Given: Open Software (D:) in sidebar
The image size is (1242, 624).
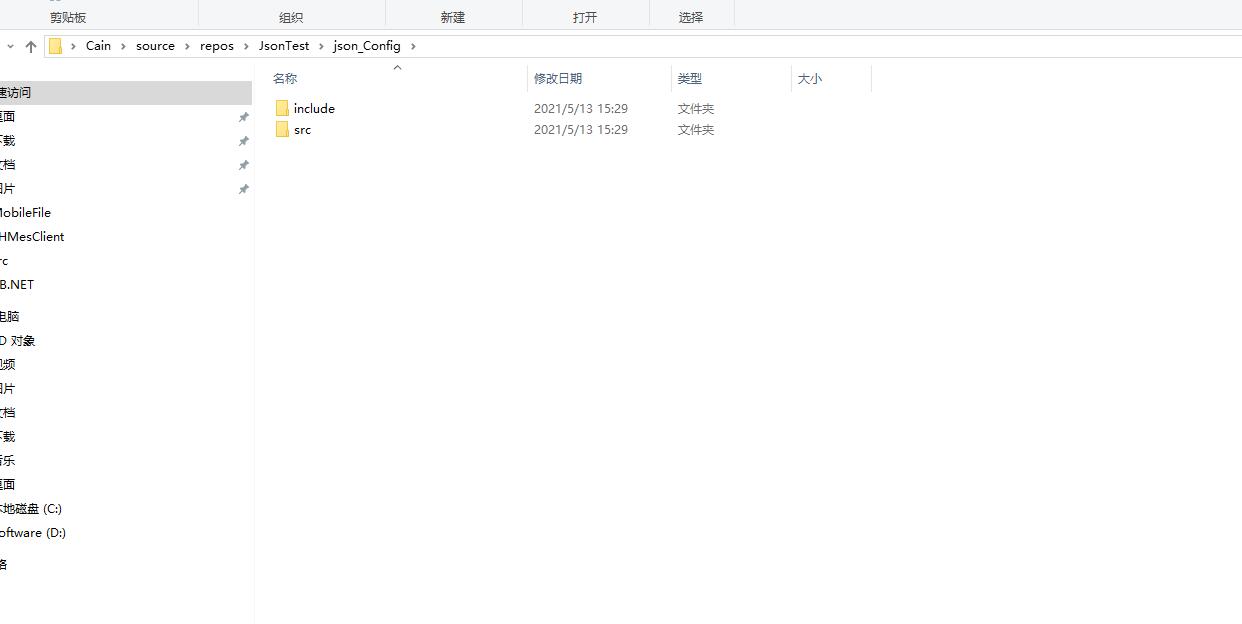Looking at the screenshot, I should (x=35, y=532).
